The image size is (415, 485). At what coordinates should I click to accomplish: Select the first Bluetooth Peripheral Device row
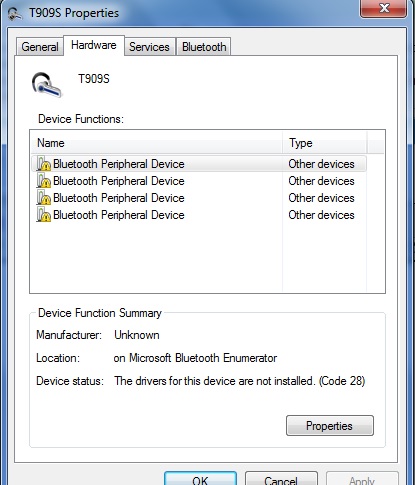[199, 164]
